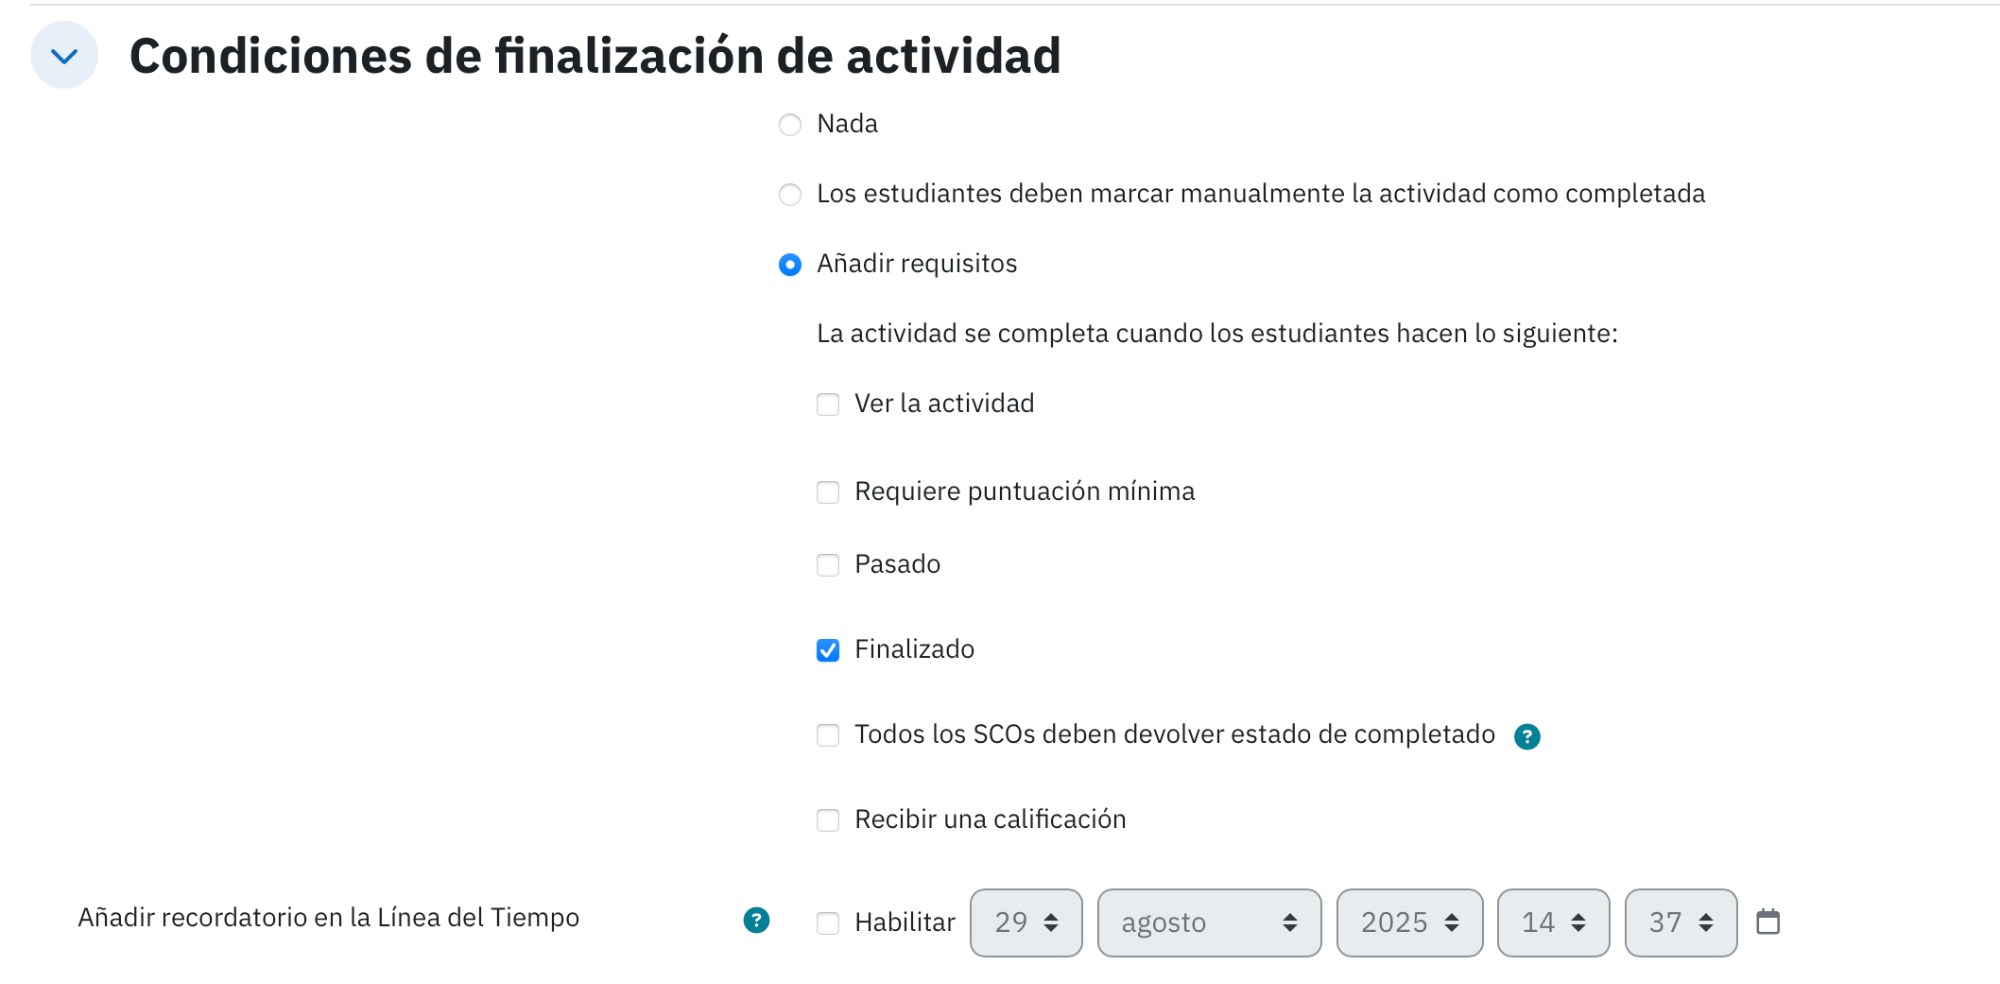The height and width of the screenshot is (984, 2000).
Task: Enable the Ver la actividad checkbox
Action: pyautogui.click(x=828, y=405)
